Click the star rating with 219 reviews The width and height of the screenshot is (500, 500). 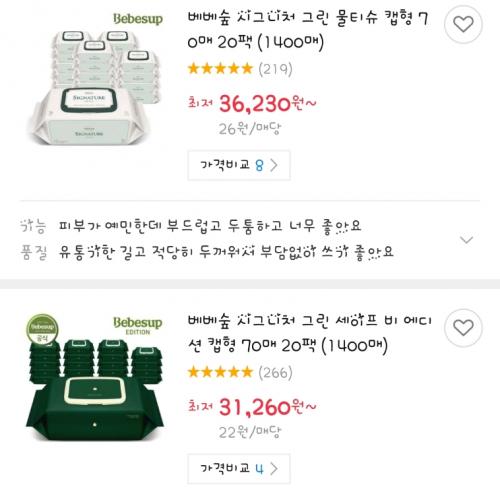coord(240,69)
